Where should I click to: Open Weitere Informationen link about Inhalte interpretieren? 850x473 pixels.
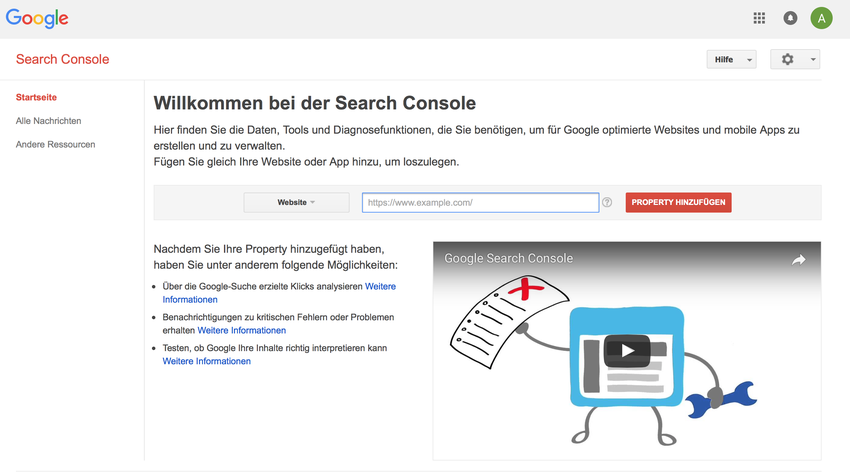tap(207, 361)
